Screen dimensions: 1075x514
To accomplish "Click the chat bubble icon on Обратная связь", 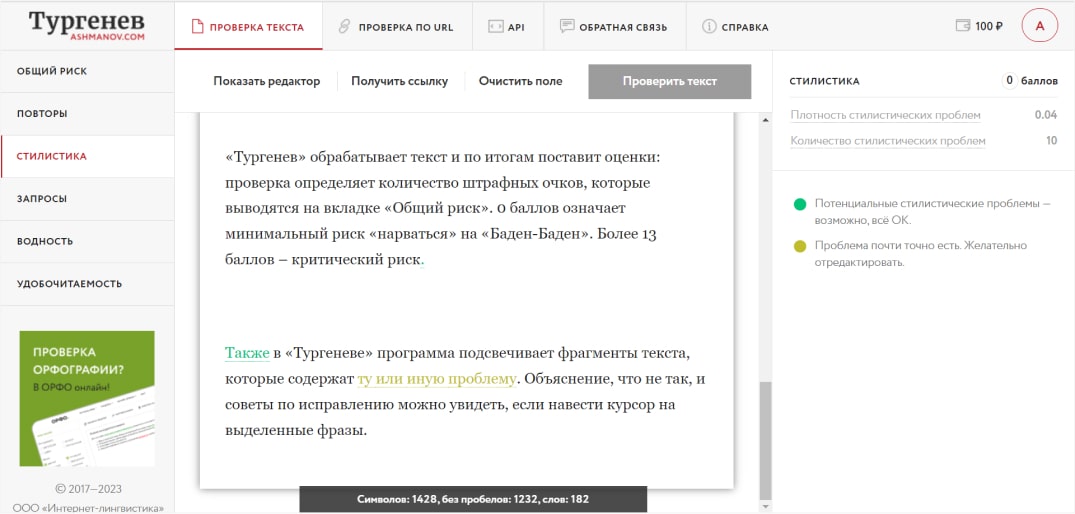I will point(566,27).
